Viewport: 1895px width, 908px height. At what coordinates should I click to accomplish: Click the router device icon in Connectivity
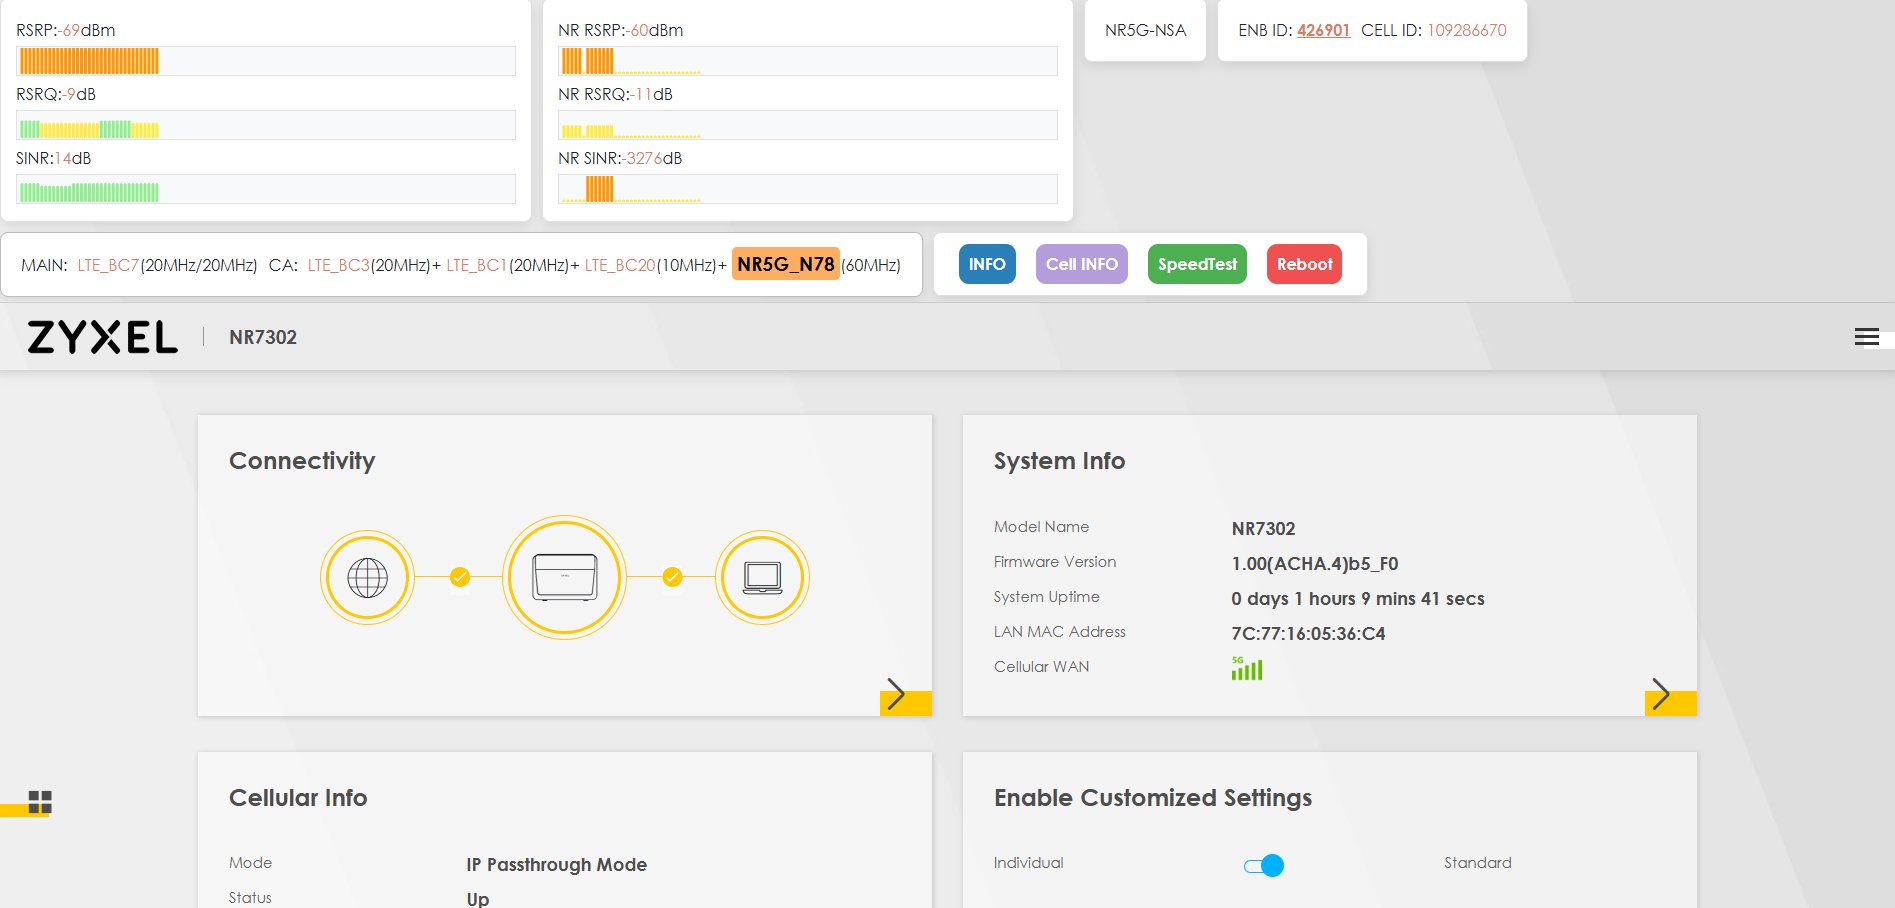click(x=564, y=578)
